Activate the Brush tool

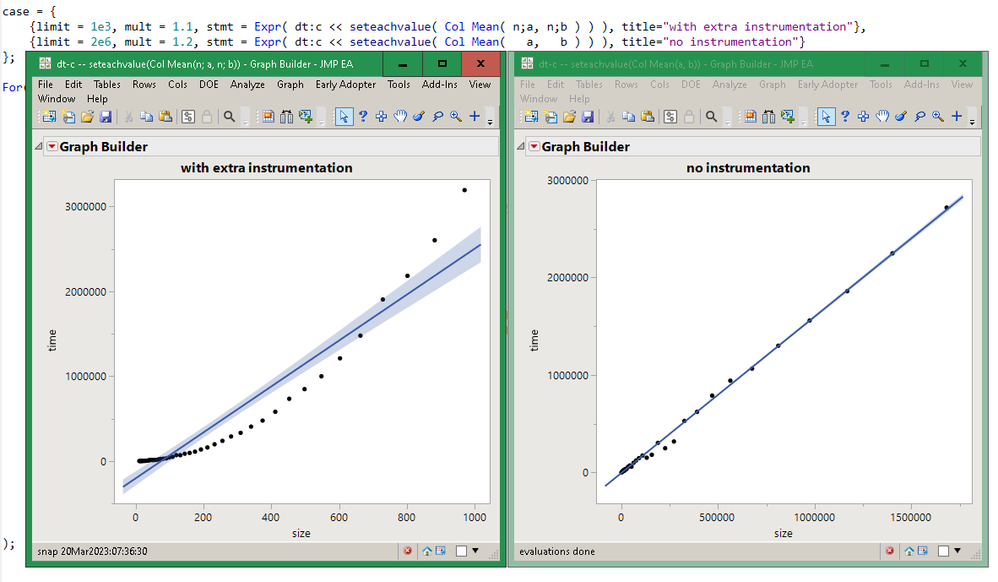[419, 117]
